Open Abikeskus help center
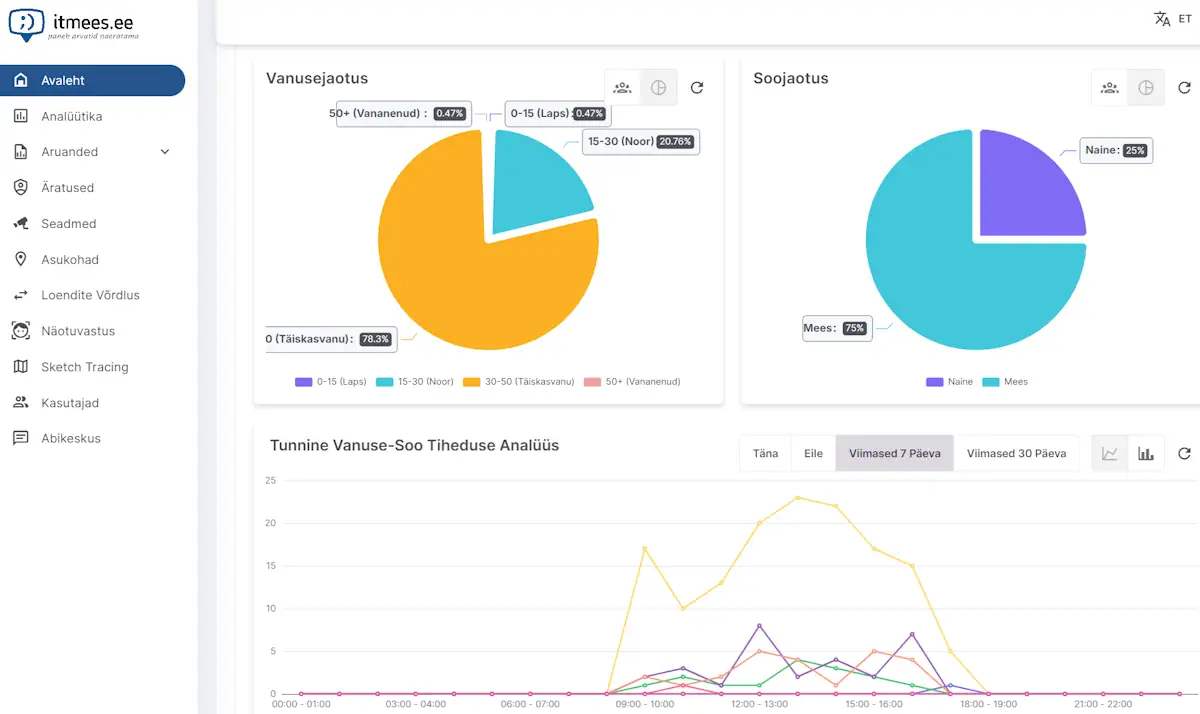This screenshot has height=714, width=1200. point(70,438)
